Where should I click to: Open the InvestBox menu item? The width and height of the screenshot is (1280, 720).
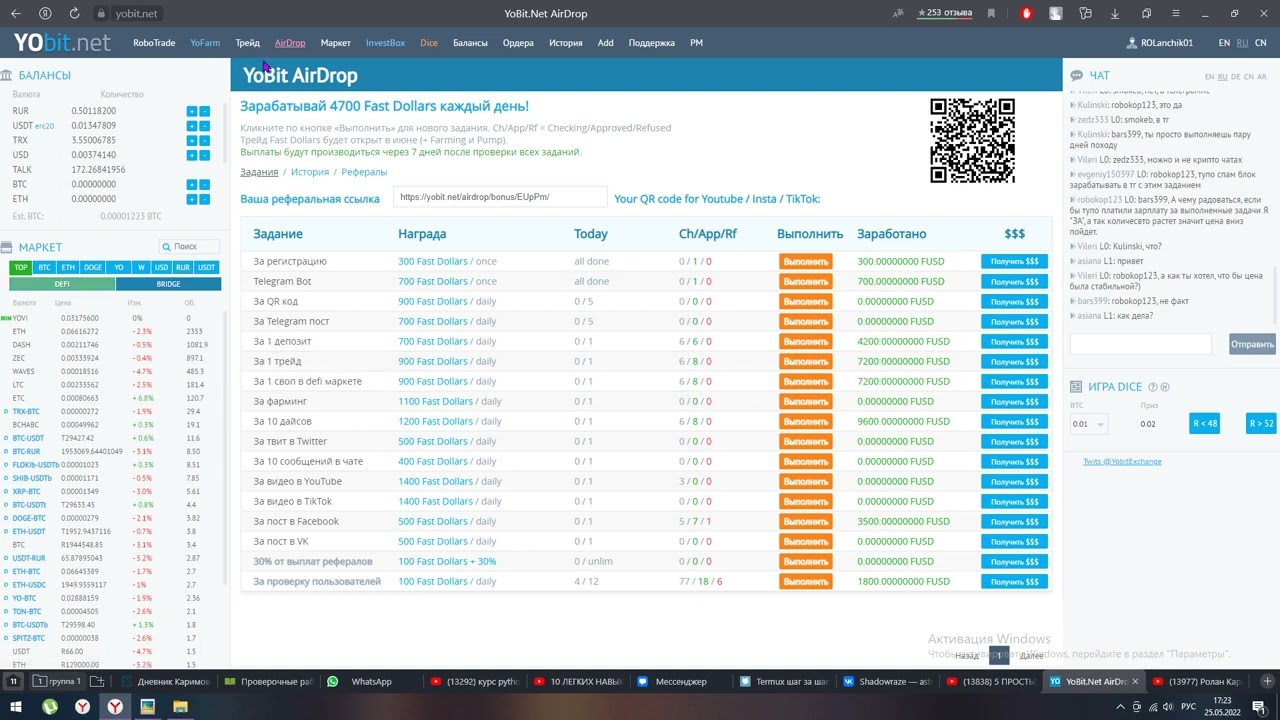point(385,43)
